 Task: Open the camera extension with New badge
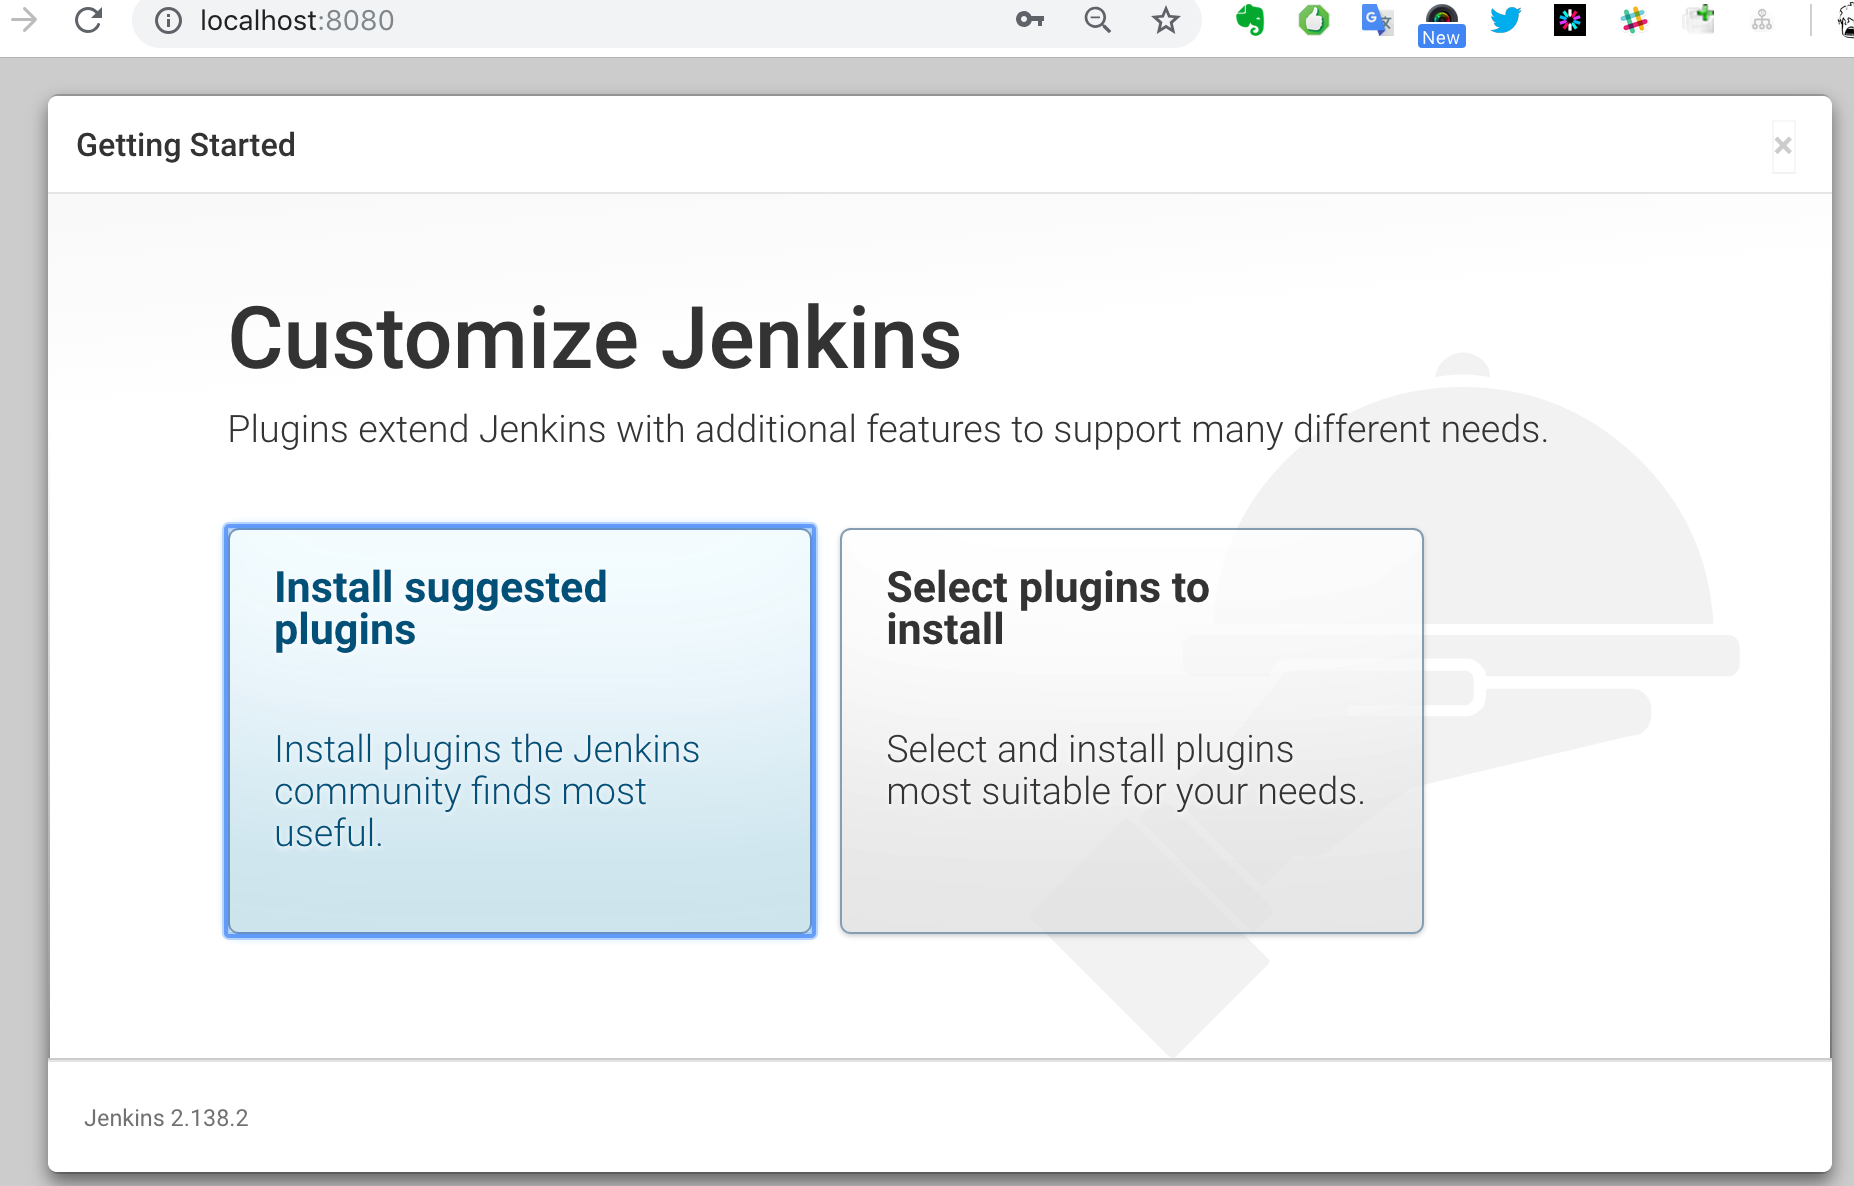click(x=1441, y=18)
